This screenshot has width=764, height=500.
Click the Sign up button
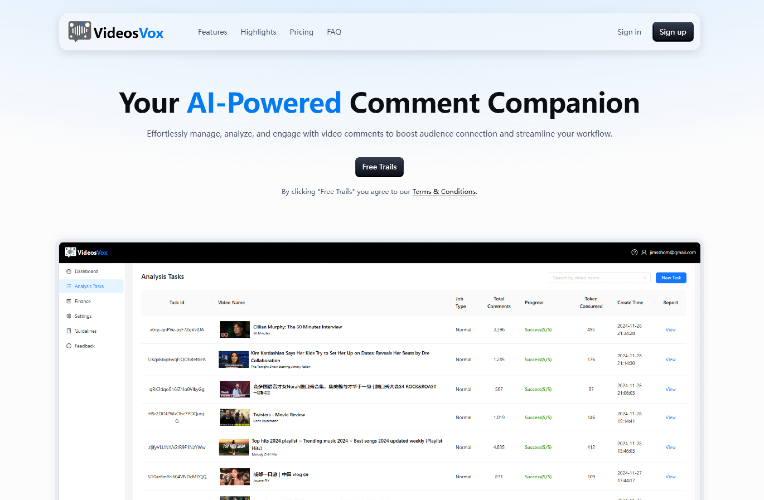pyautogui.click(x=673, y=32)
